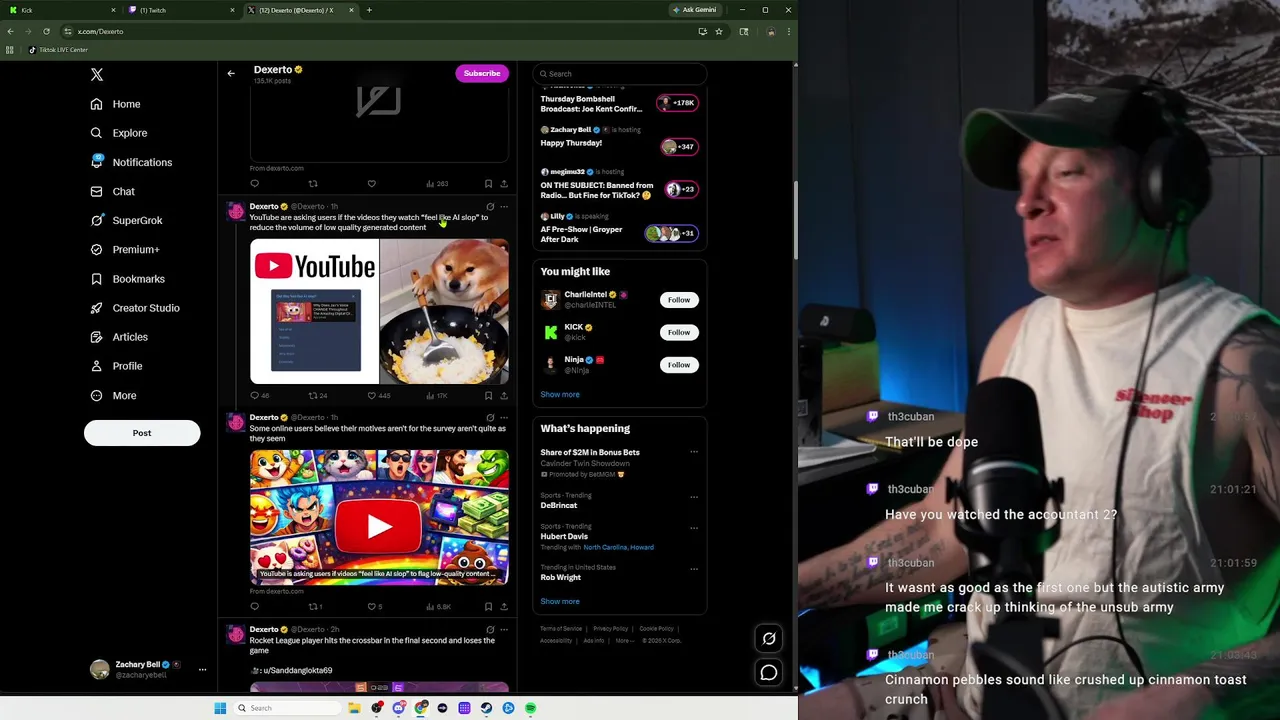1280x720 pixels.
Task: Share the YouTube AI slop post
Action: 504,395
